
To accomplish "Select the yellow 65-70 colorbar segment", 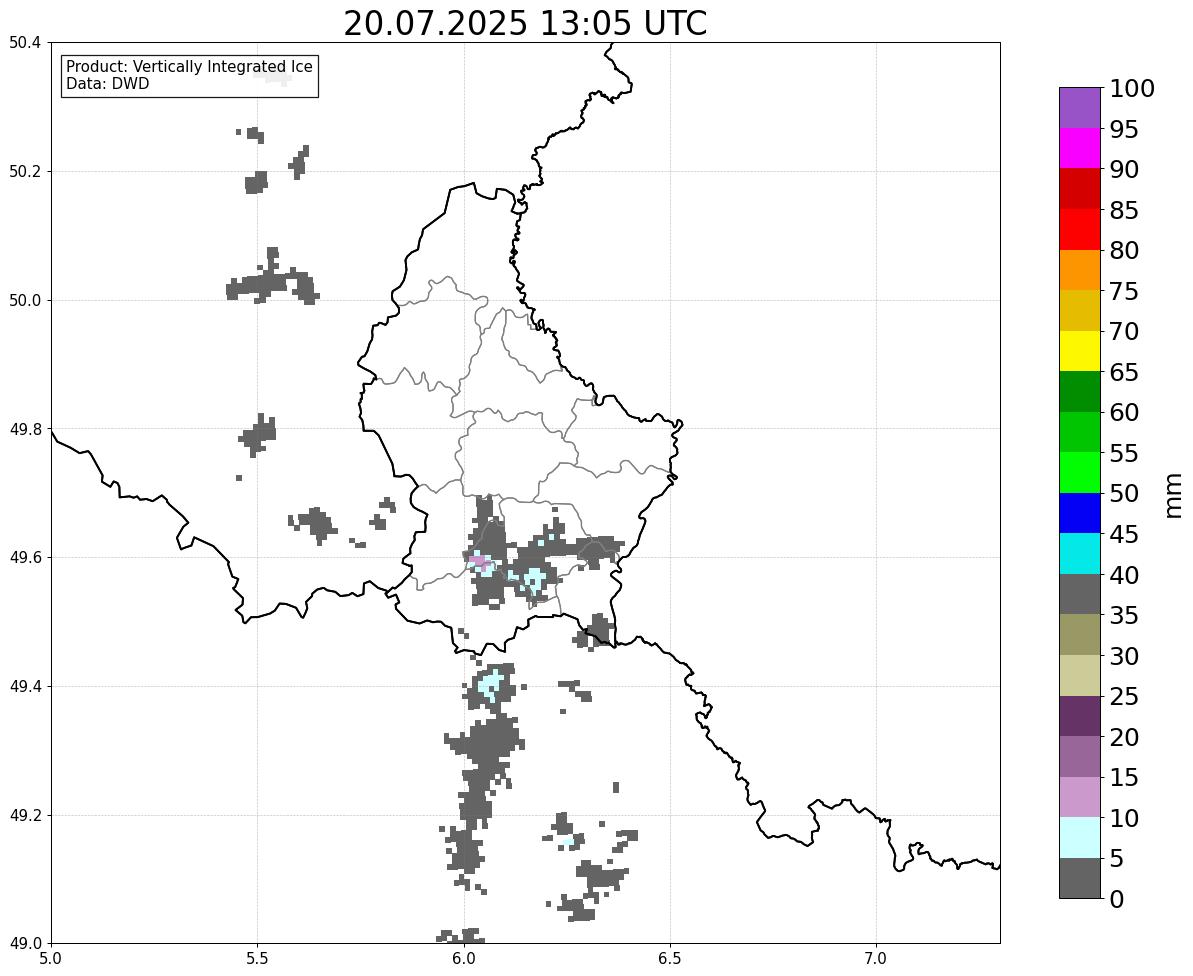I will click(1080, 351).
